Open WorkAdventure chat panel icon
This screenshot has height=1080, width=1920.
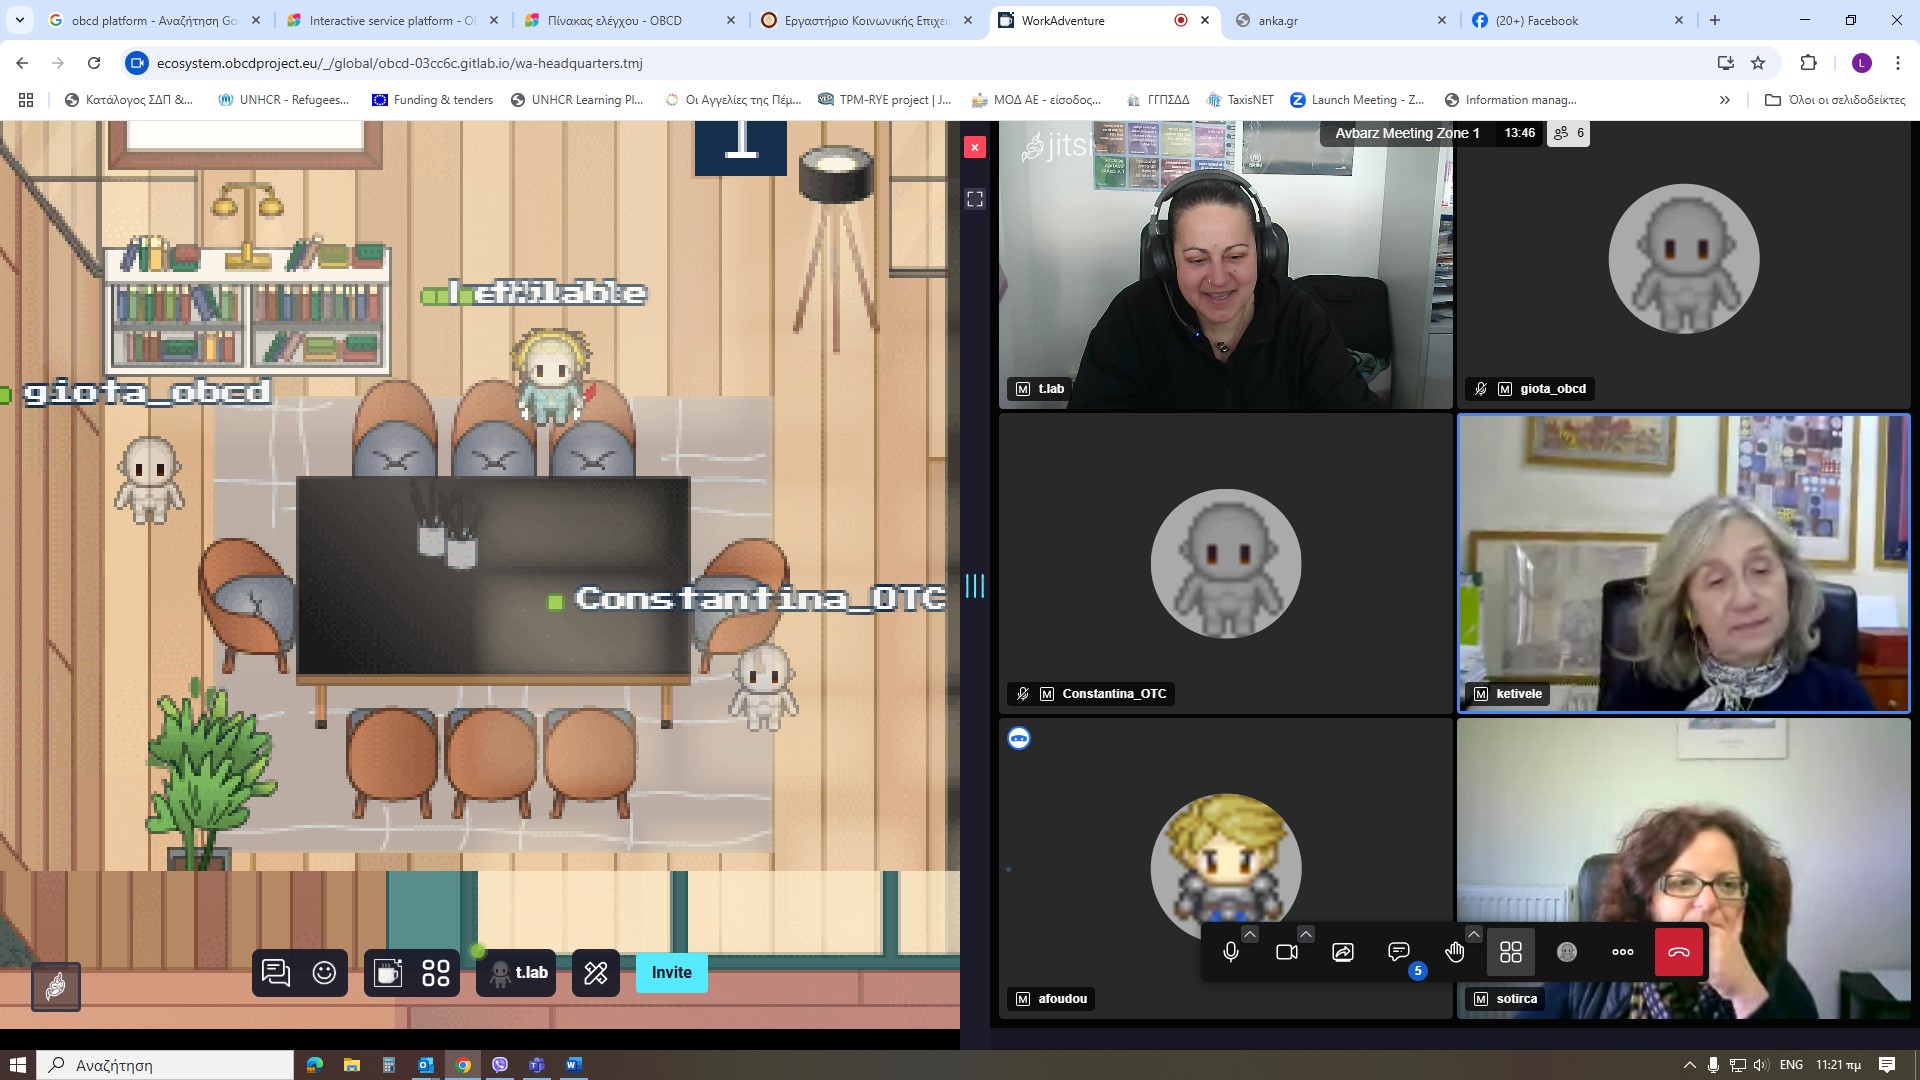pos(276,973)
